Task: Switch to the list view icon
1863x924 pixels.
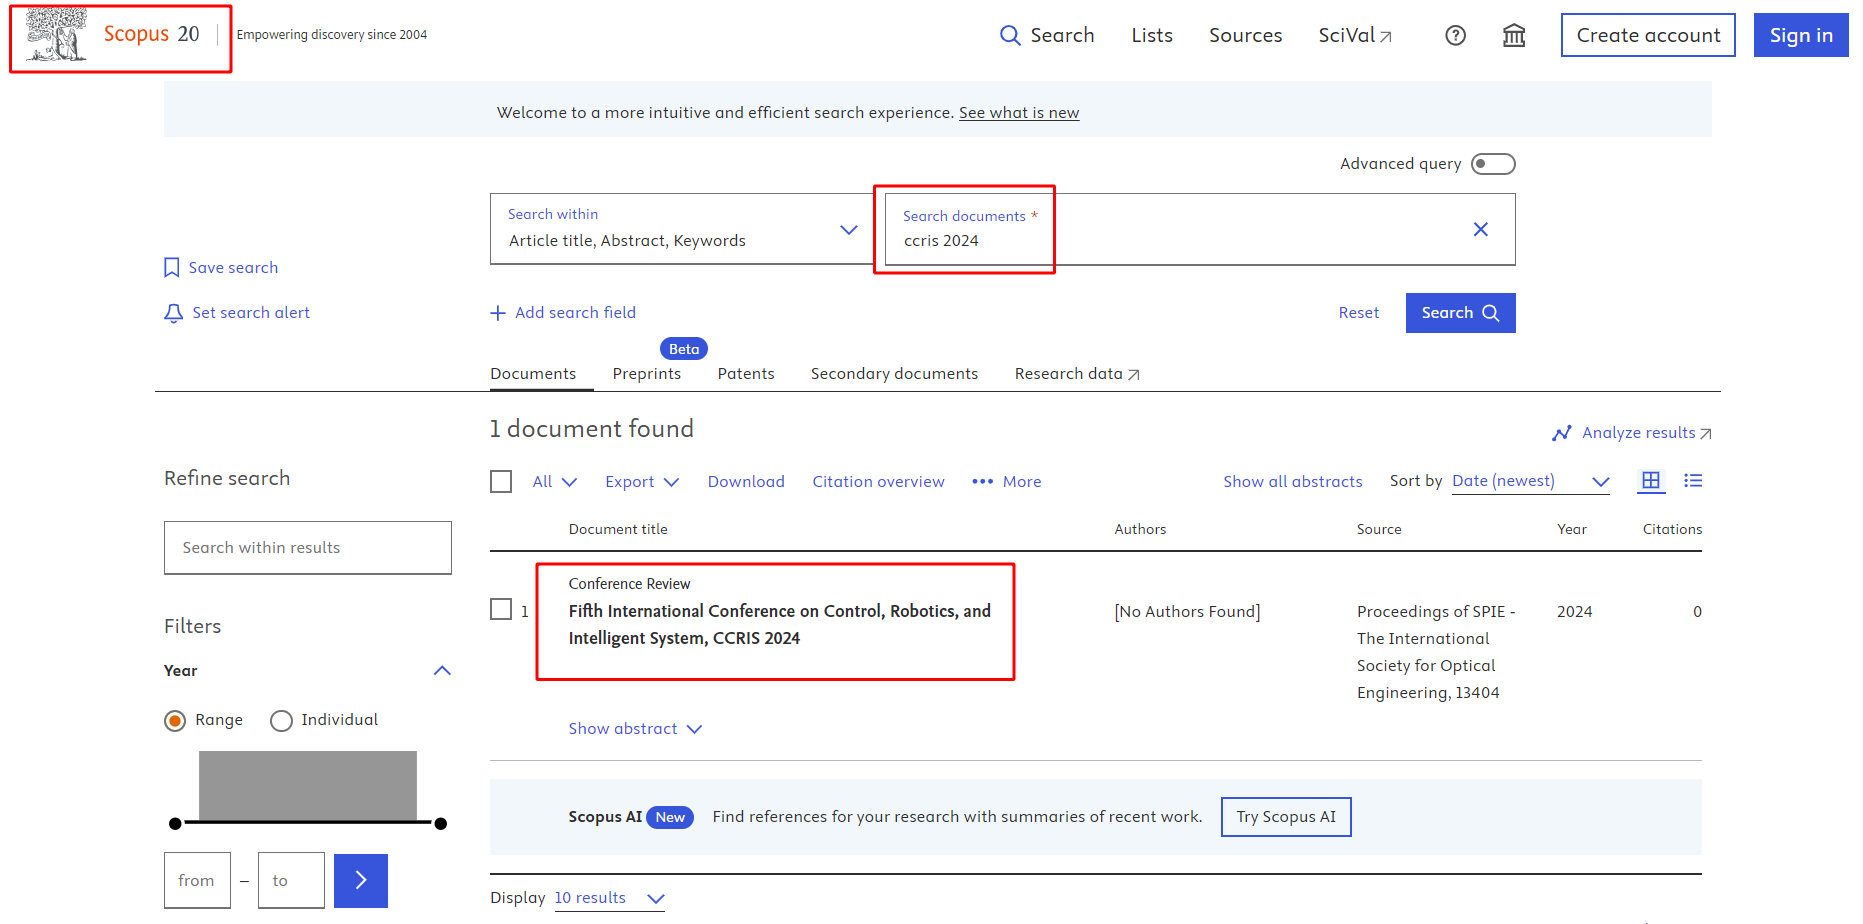Action: click(1693, 480)
